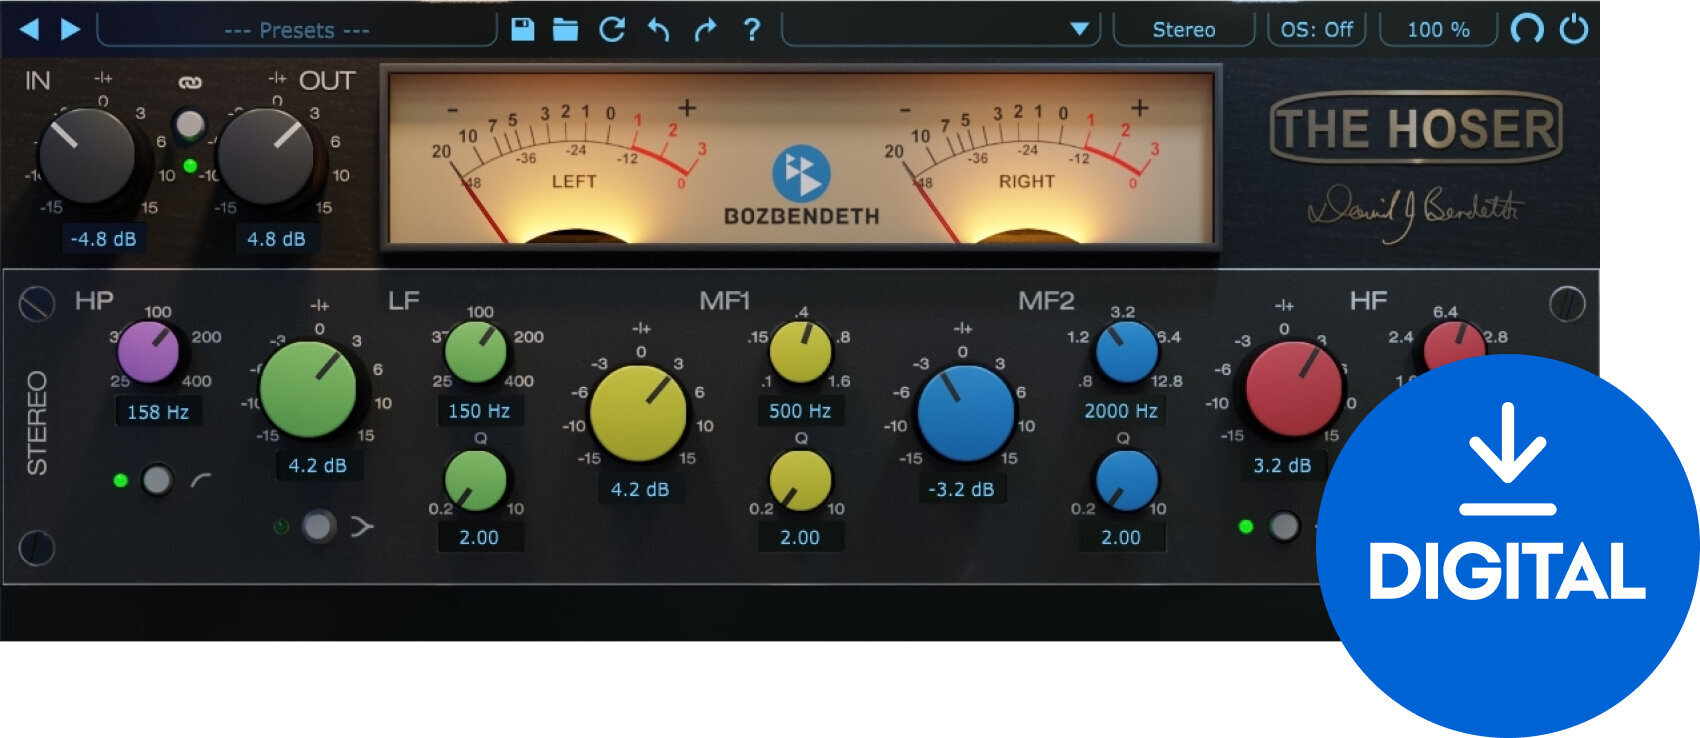
Task: Click the yellow MF1 Q knob
Action: (x=800, y=480)
